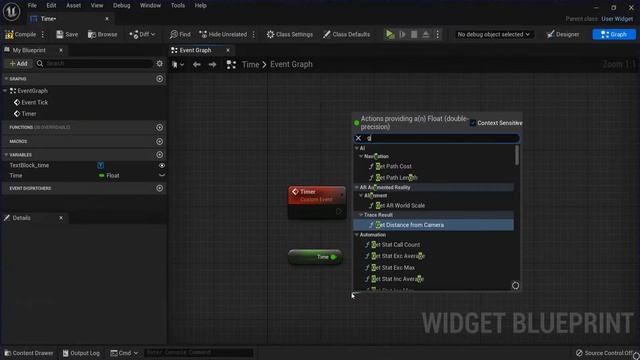
Task: Save the widget blueprint
Action: point(67,35)
